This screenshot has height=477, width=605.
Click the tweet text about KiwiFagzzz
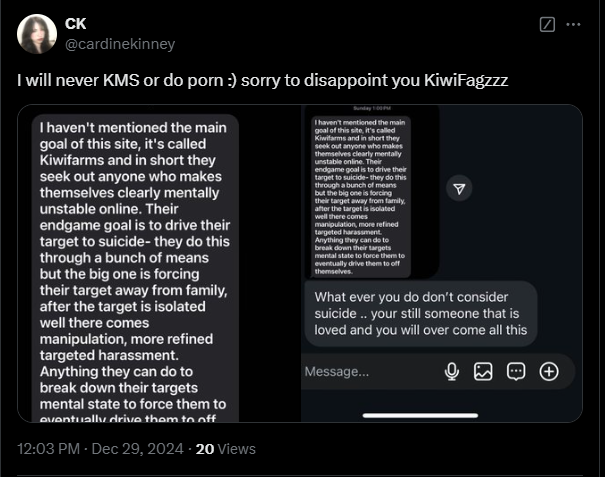(262, 80)
